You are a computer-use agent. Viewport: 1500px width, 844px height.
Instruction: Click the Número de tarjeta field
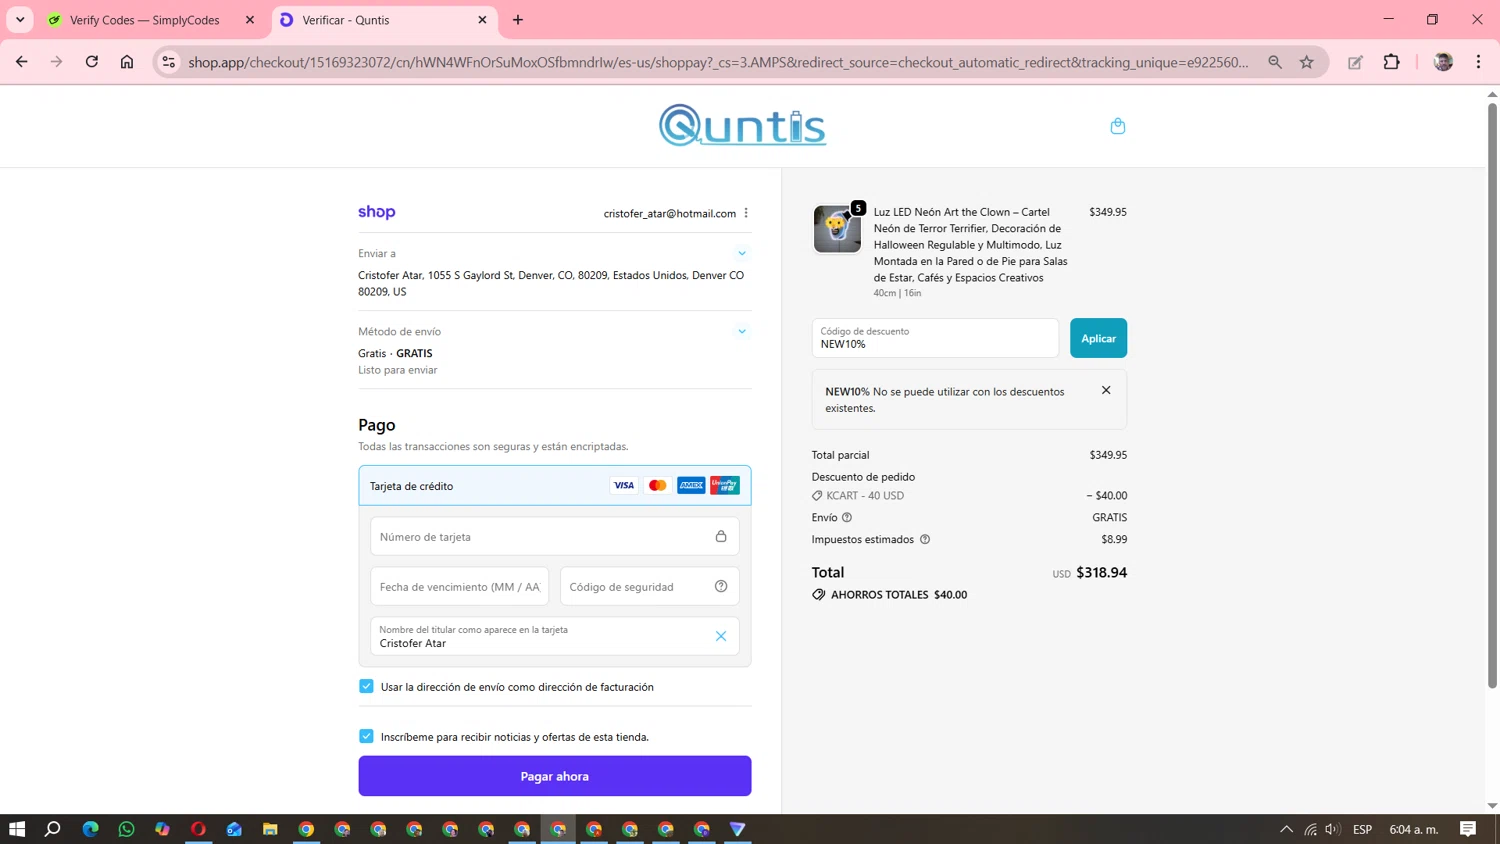(555, 536)
